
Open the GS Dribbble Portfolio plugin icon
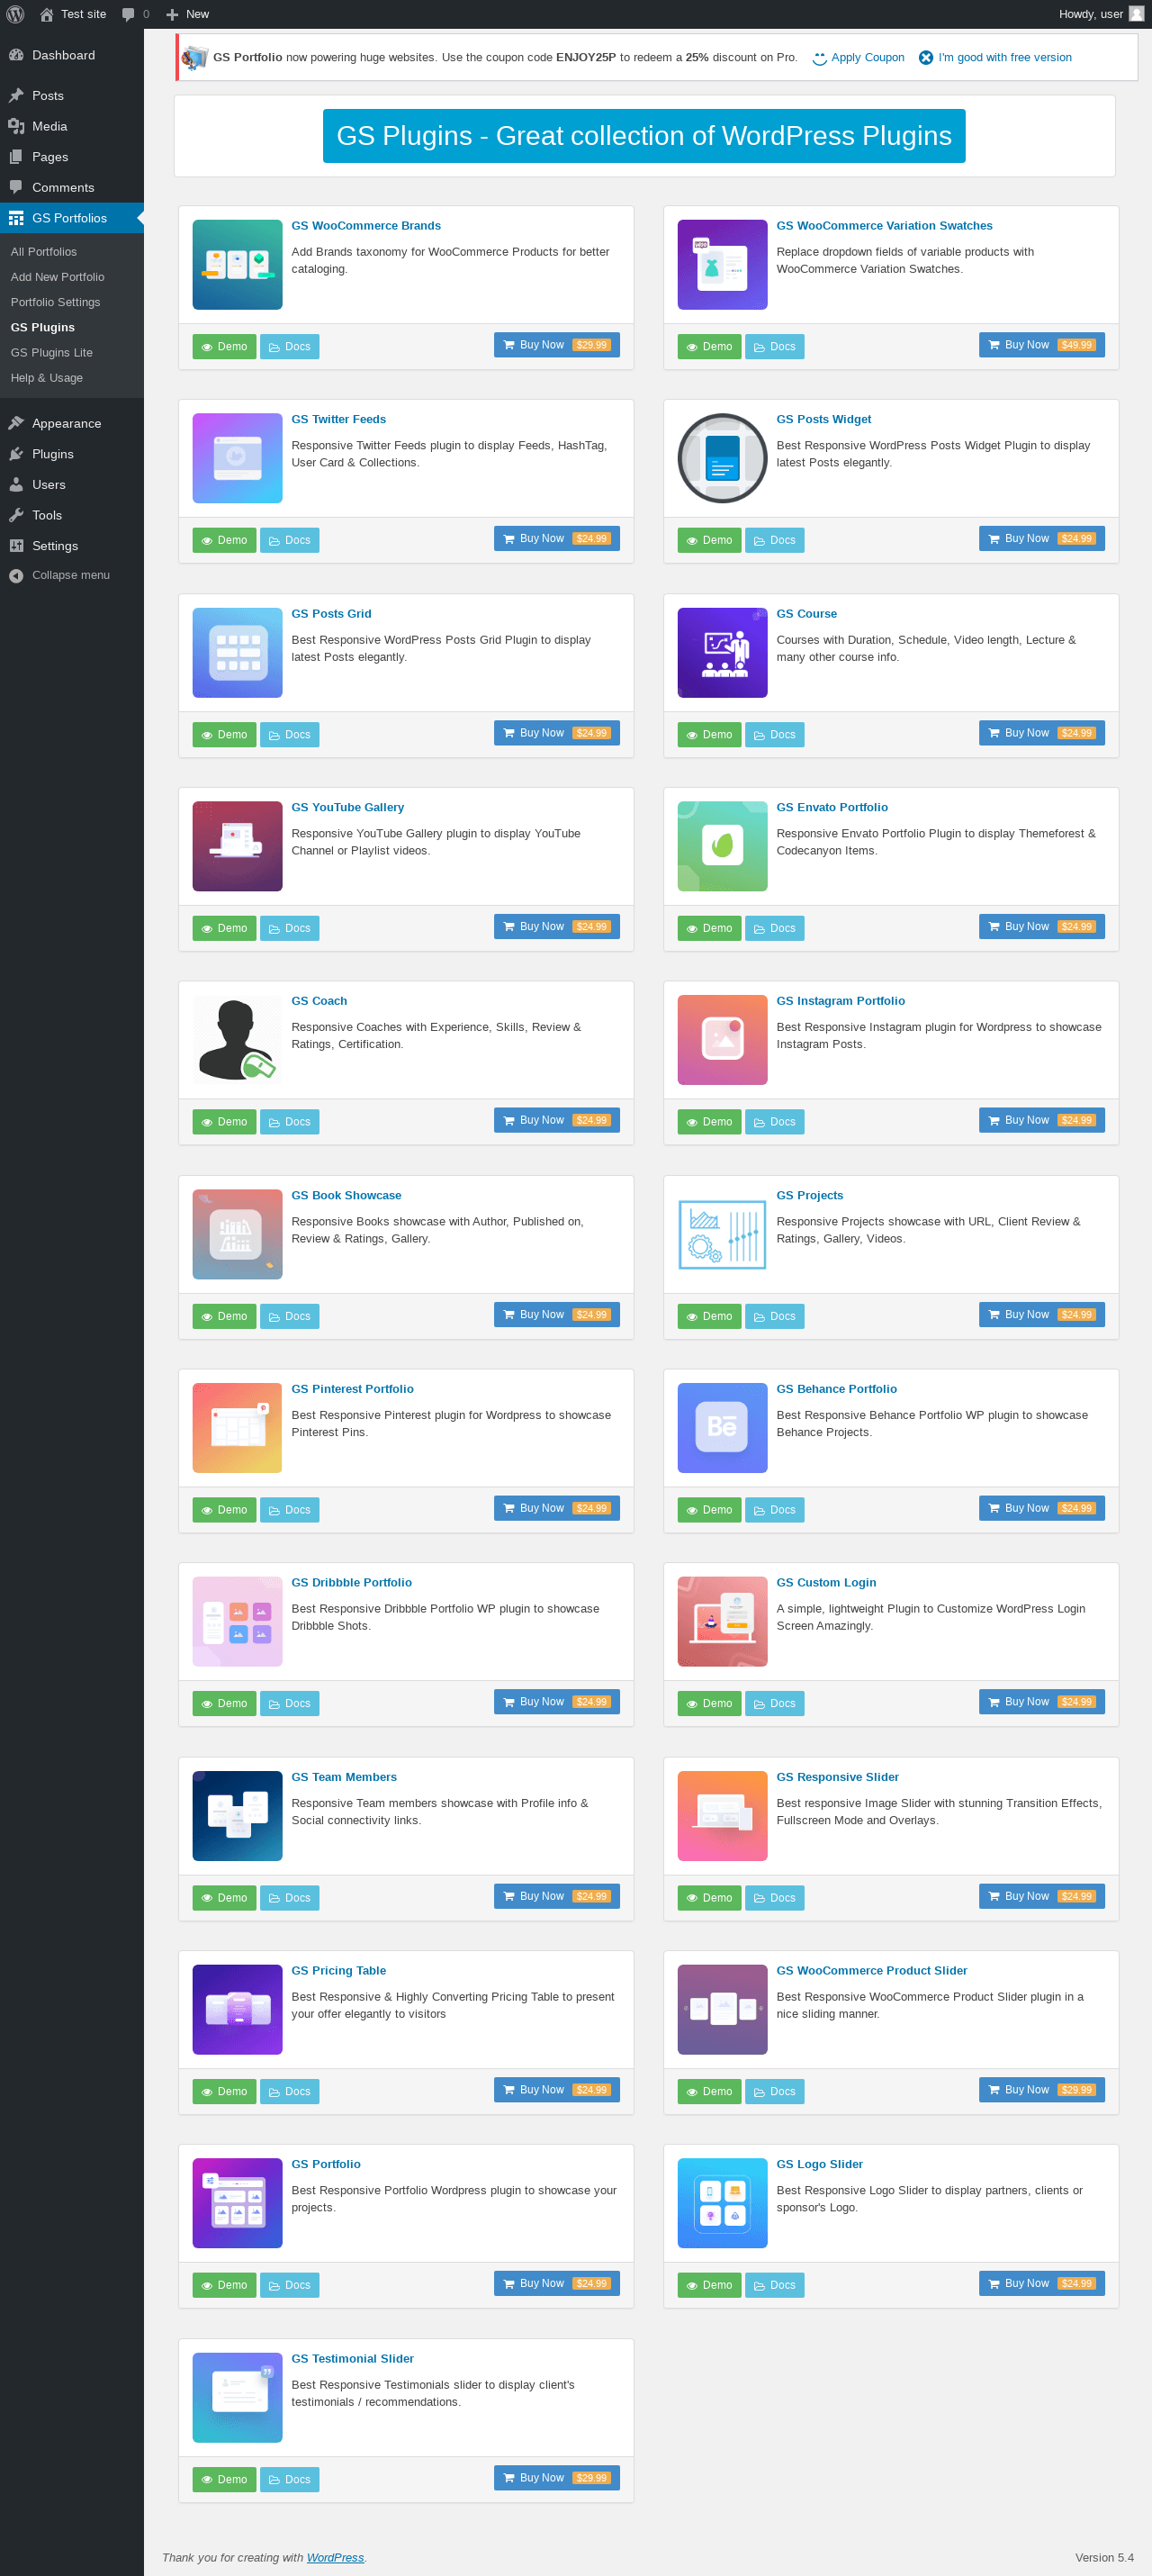pyautogui.click(x=237, y=1622)
